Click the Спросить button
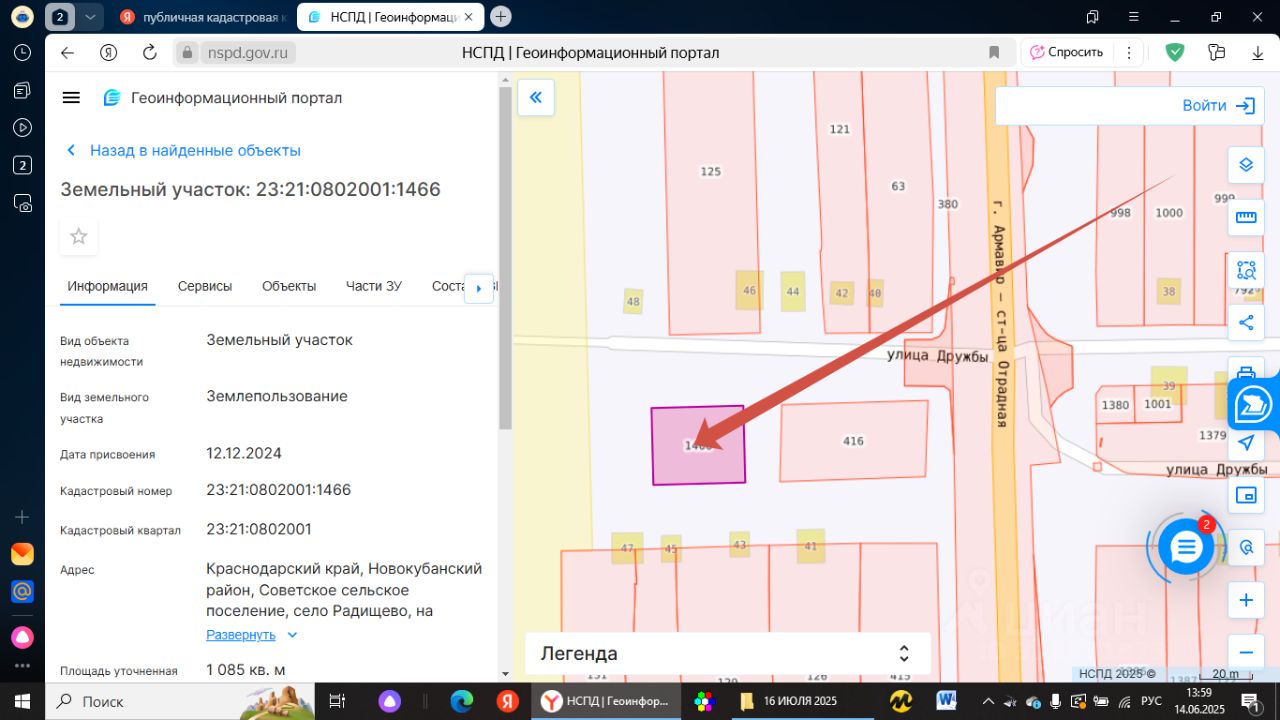1280x720 pixels. point(1066,53)
